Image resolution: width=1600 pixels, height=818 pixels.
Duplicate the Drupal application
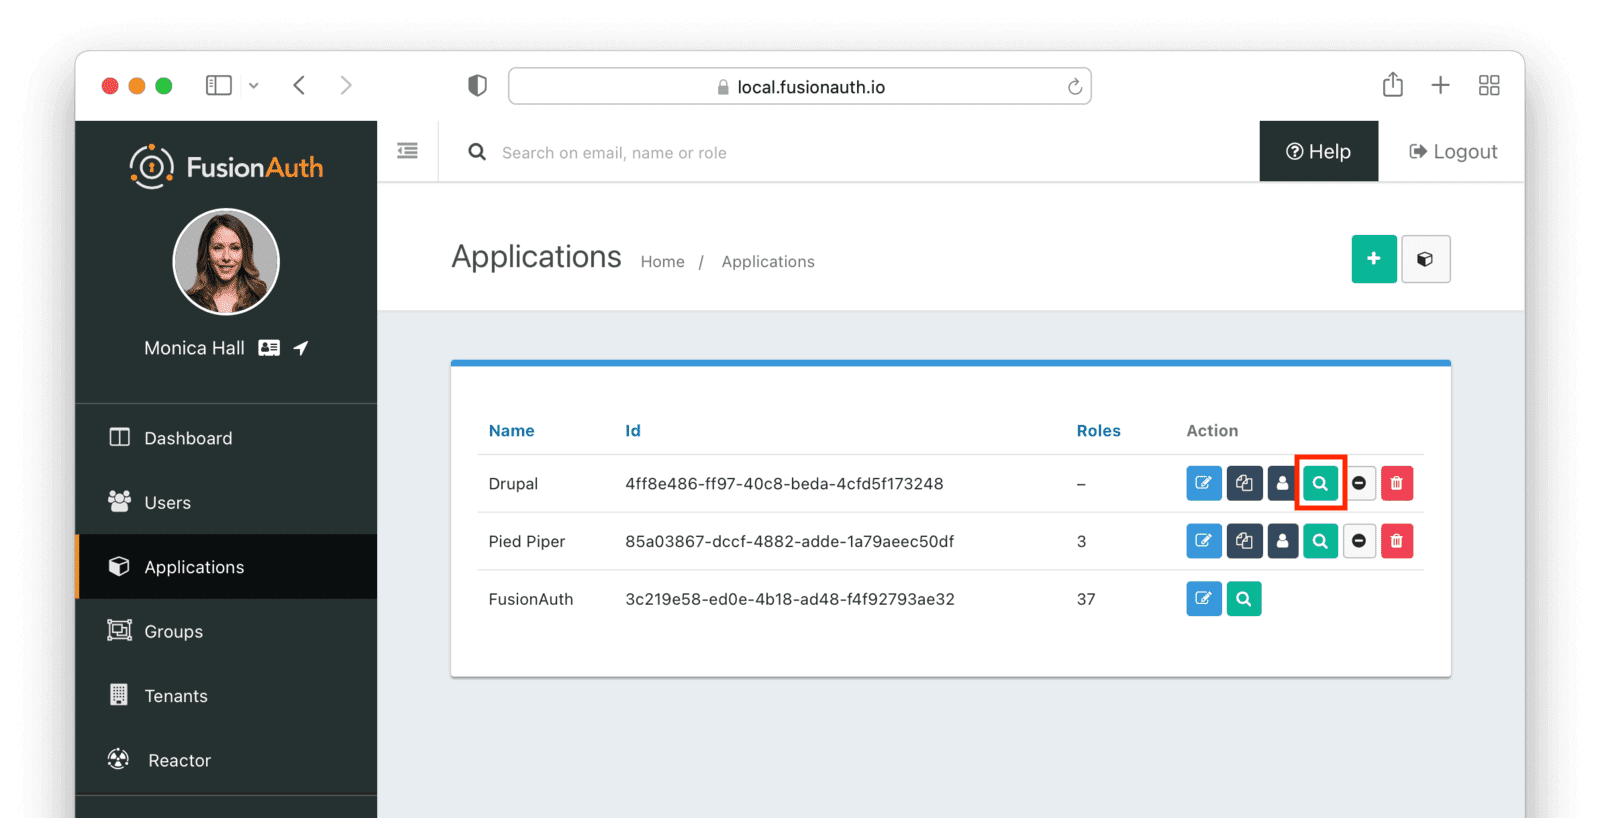tap(1244, 483)
